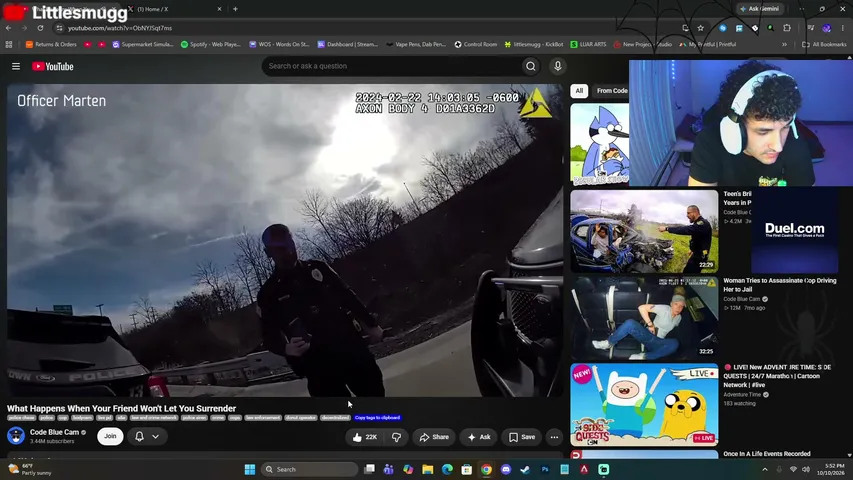This screenshot has height=480, width=853.
Task: Open Photoshop from taskbar
Action: pos(545,469)
